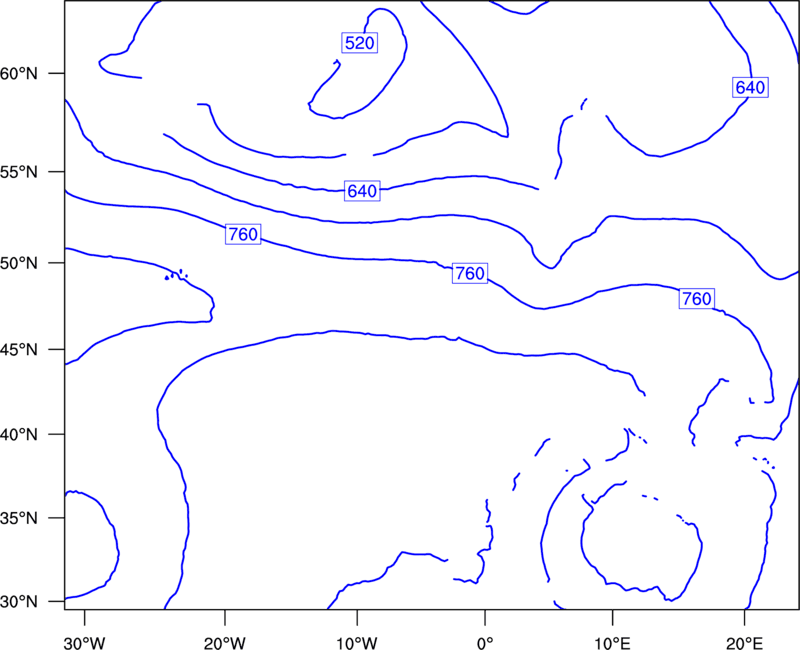Click the 640 contour label near 10°W
The height and width of the screenshot is (650, 800).
point(362,191)
